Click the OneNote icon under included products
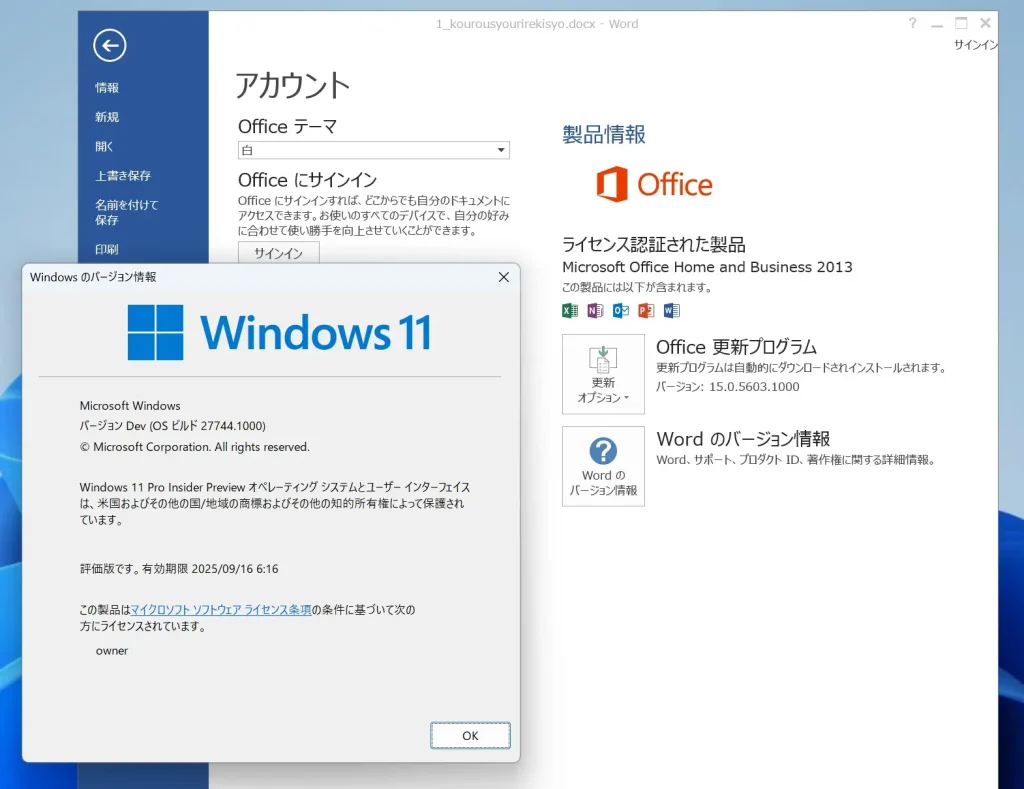Viewport: 1024px width, 789px height. point(595,311)
